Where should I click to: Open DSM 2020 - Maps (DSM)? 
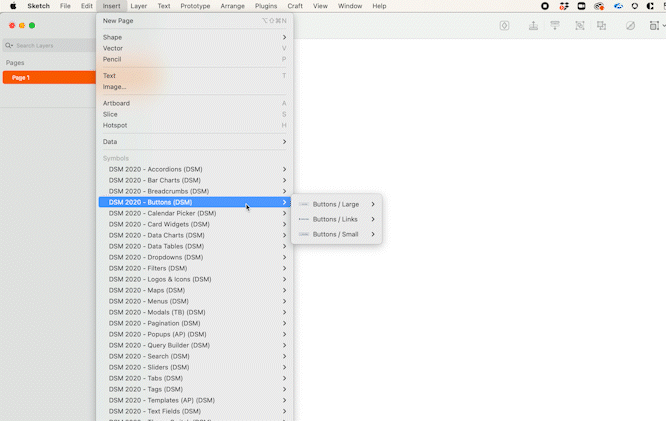pos(195,290)
